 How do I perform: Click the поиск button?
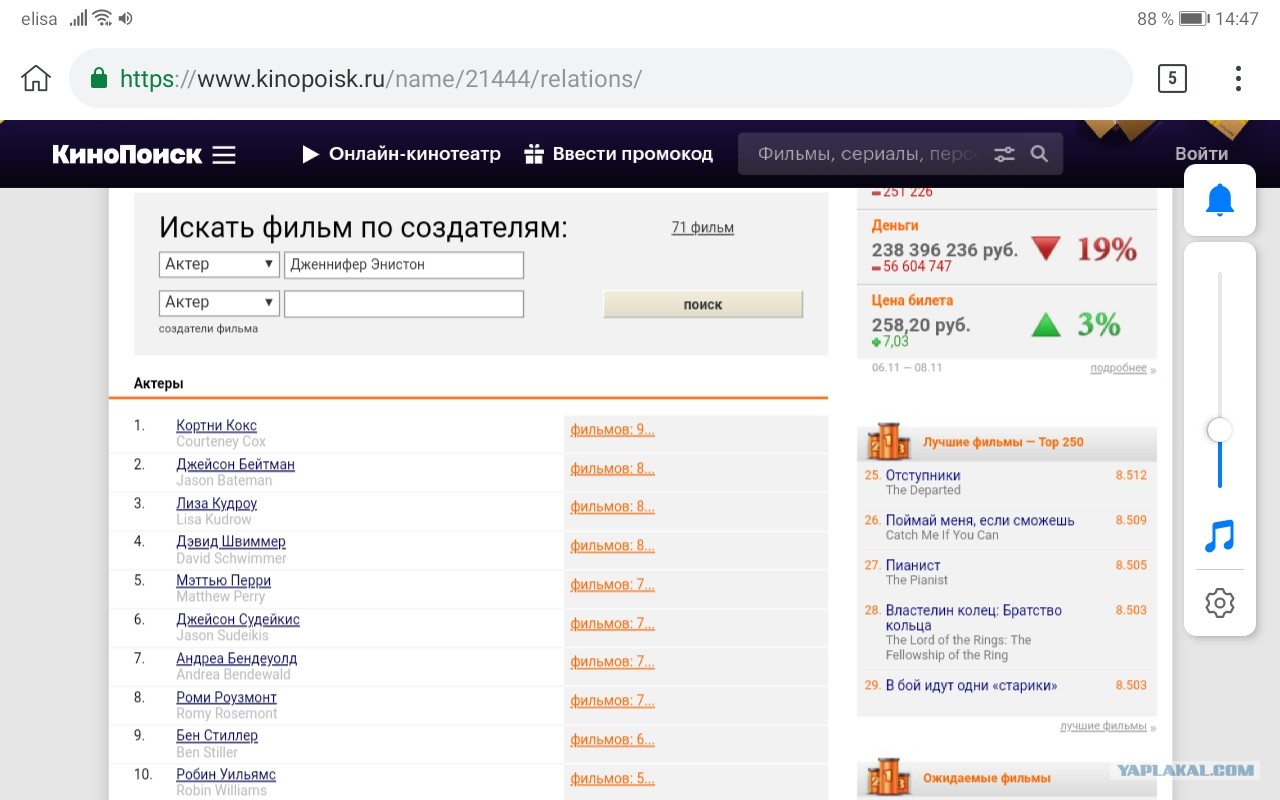tap(703, 305)
